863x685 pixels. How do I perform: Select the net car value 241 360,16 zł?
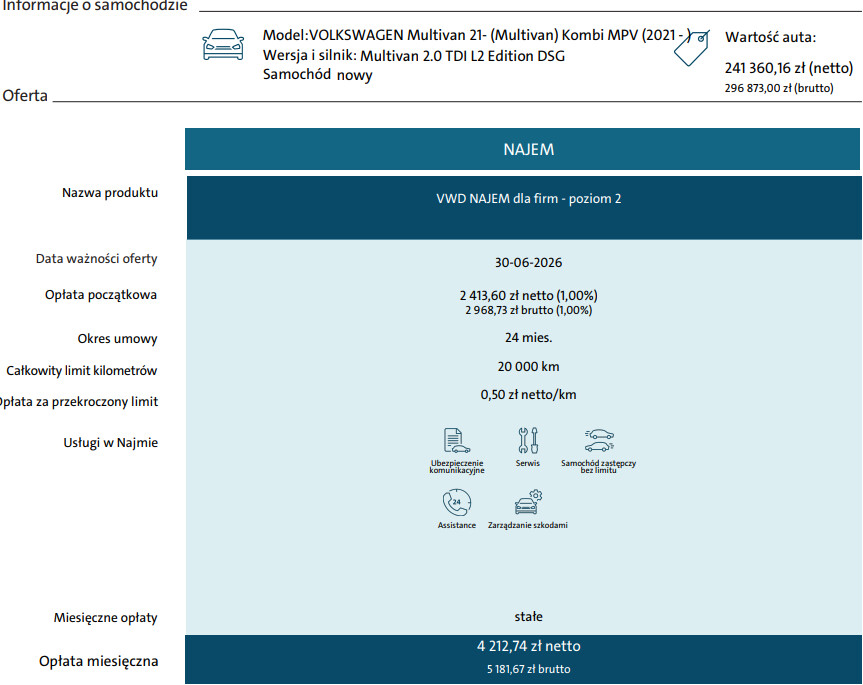(x=788, y=69)
